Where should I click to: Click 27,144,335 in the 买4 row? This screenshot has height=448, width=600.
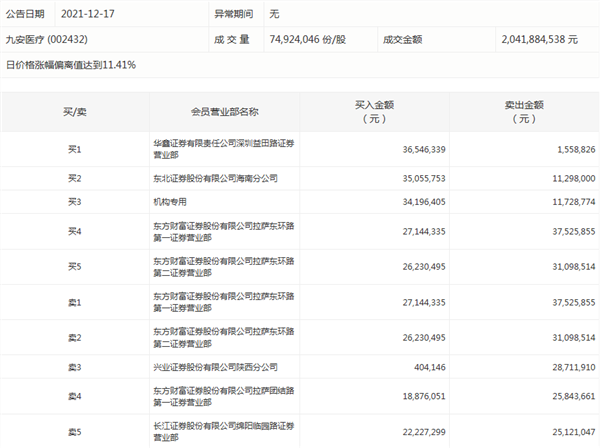click(424, 231)
